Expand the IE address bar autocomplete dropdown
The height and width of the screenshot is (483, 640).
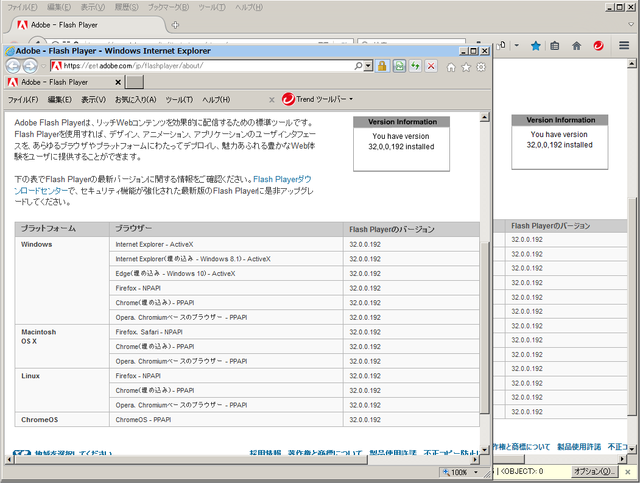369,66
